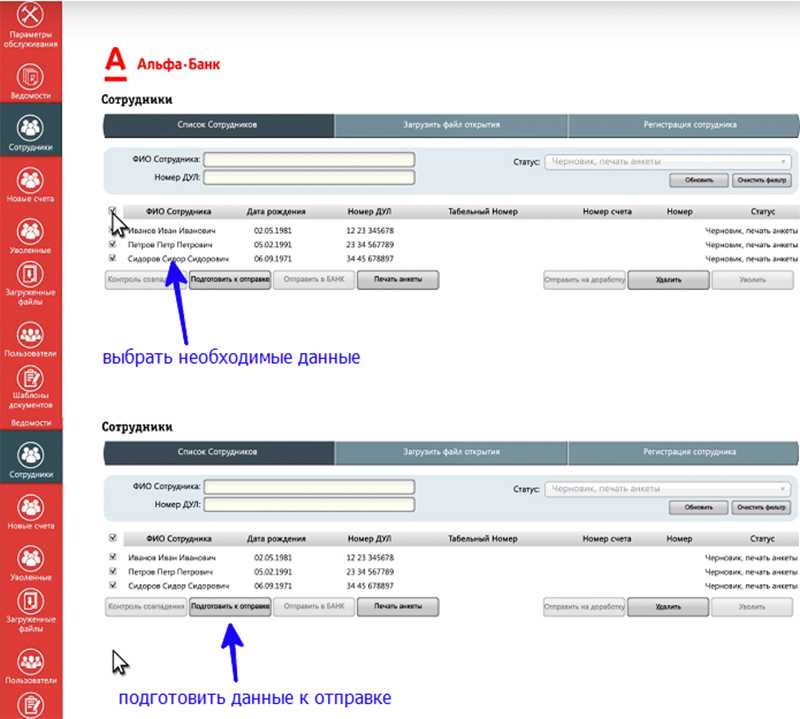The image size is (800, 719).
Task: Click date 02.05.1981 in lower table
Action: pyautogui.click(x=273, y=558)
